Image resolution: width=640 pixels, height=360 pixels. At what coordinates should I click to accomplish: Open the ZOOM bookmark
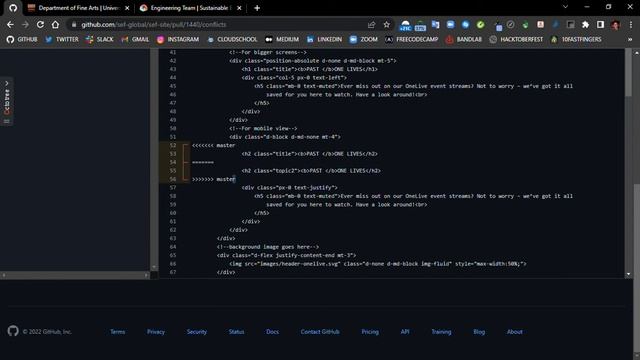click(x=364, y=39)
